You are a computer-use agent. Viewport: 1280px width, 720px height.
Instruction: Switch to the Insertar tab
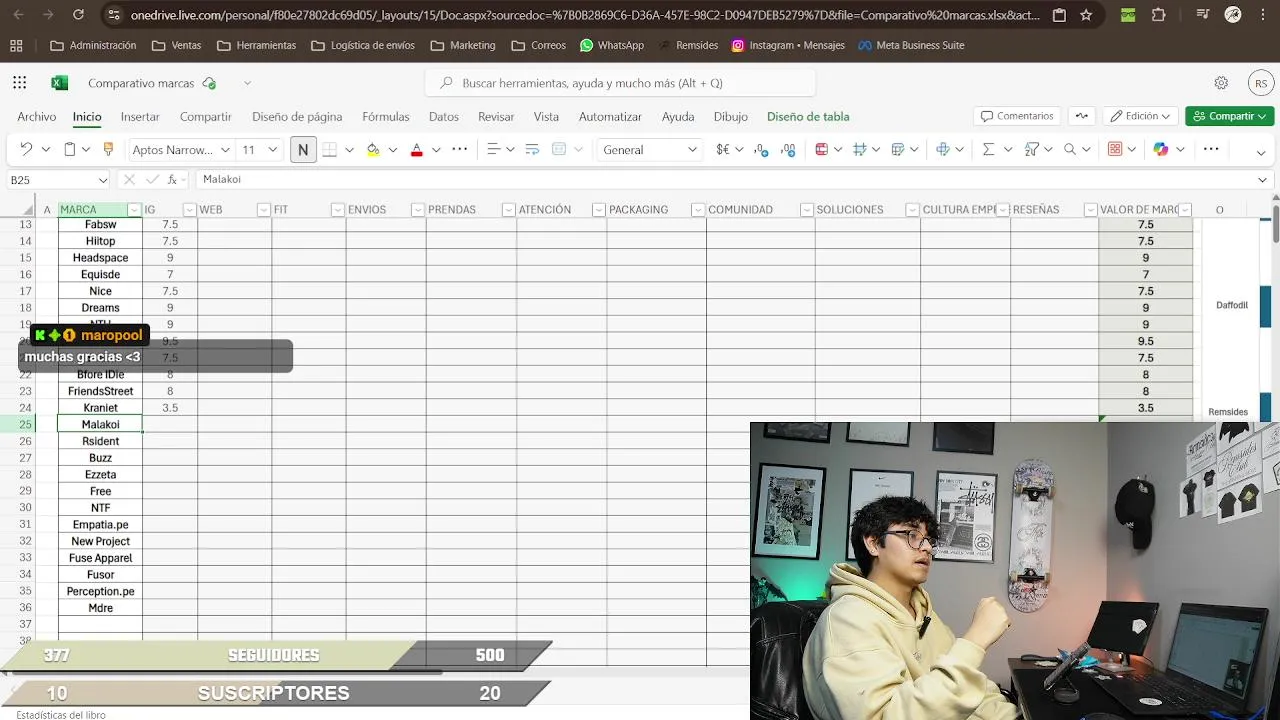coord(140,117)
